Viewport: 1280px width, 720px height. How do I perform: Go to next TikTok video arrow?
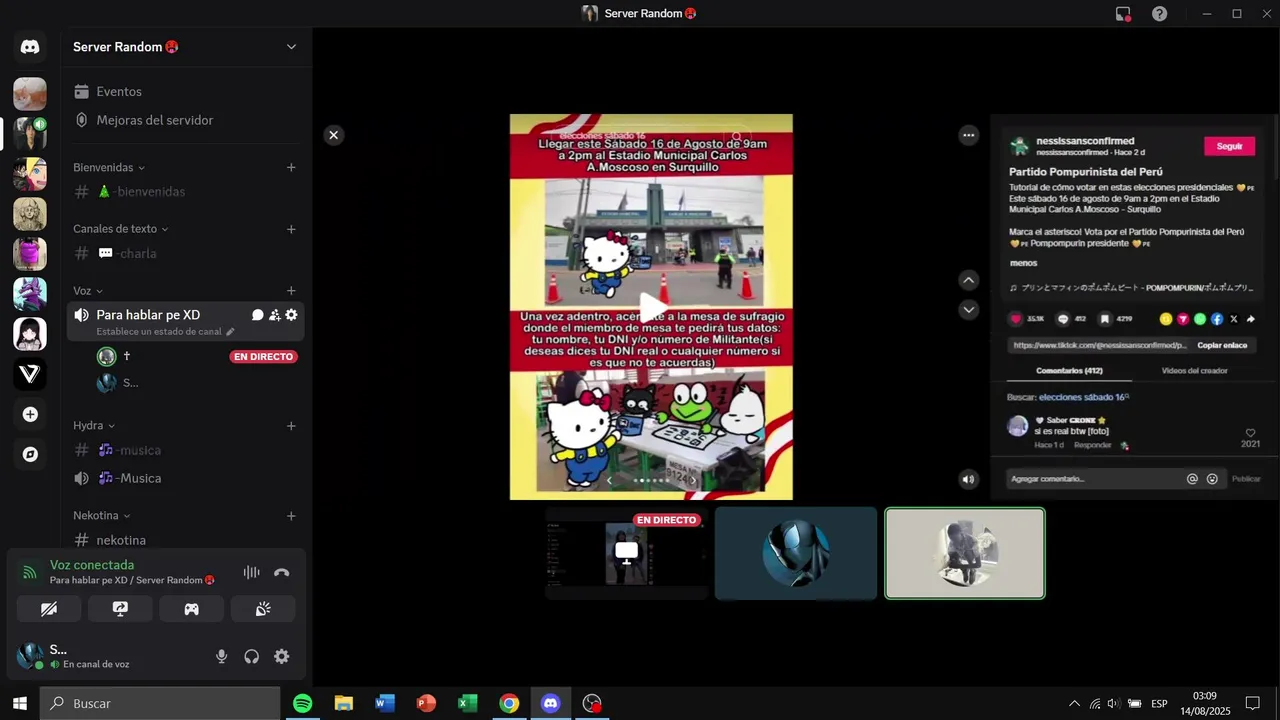pyautogui.click(x=968, y=310)
